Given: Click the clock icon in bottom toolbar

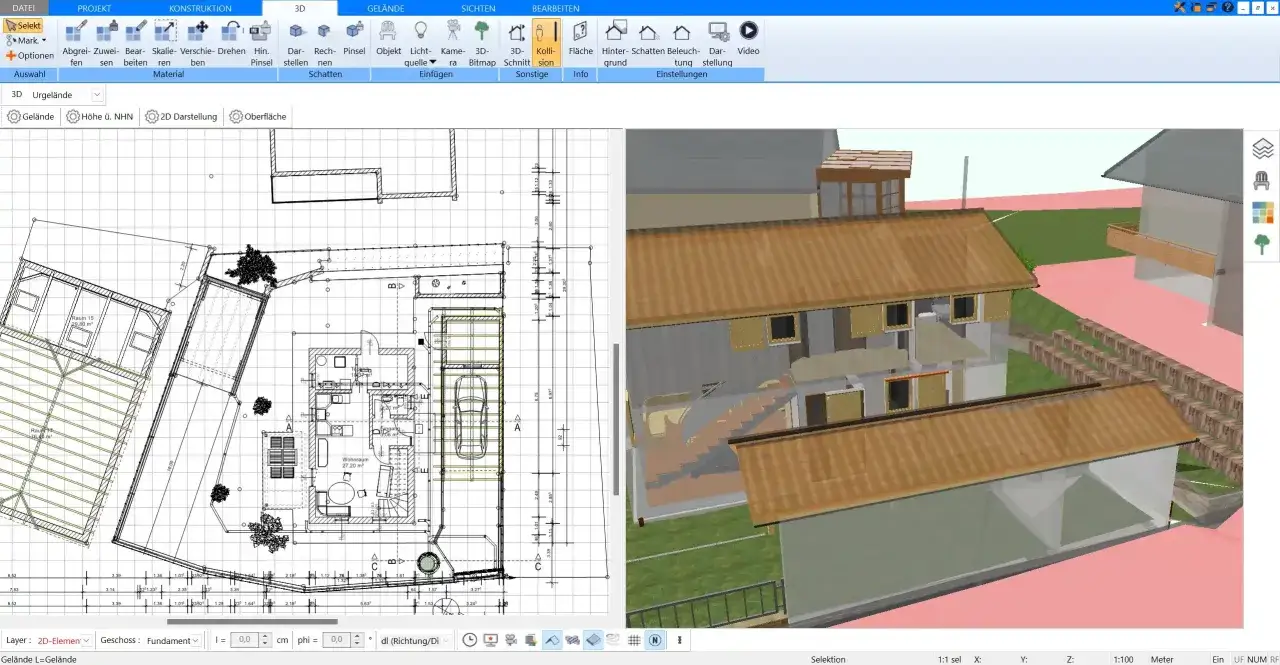Looking at the screenshot, I should tap(470, 640).
